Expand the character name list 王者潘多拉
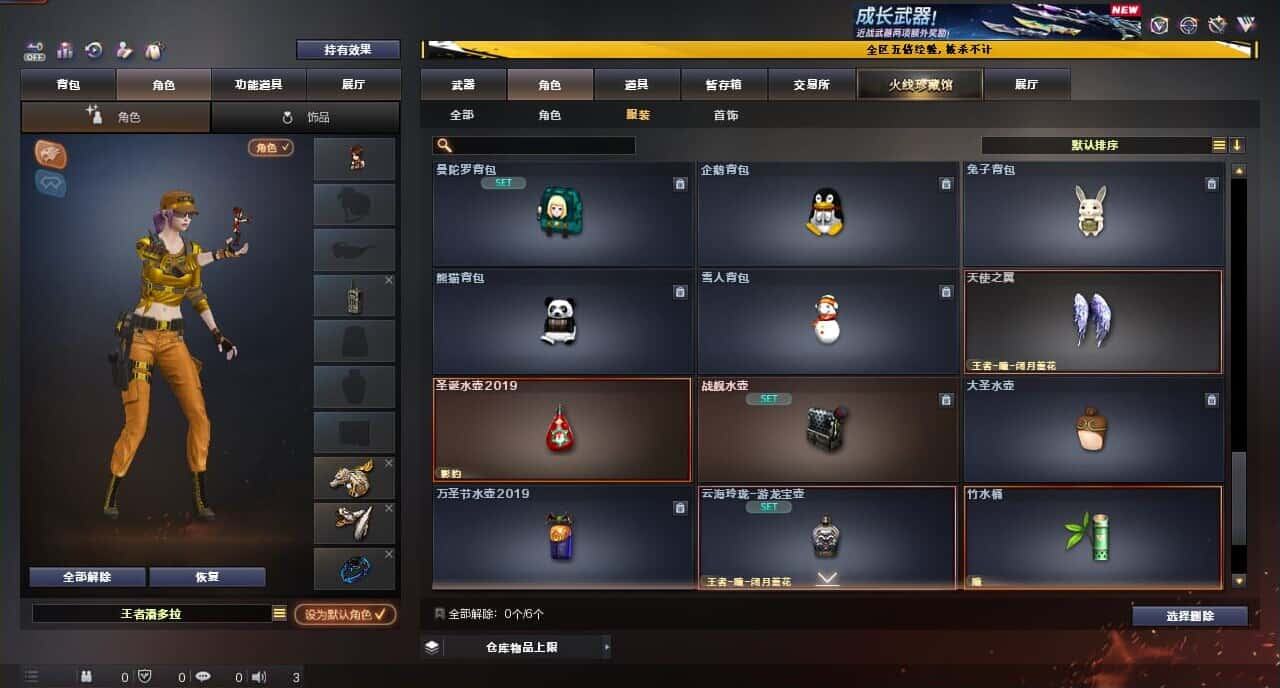This screenshot has width=1280, height=688. pyautogui.click(x=280, y=614)
